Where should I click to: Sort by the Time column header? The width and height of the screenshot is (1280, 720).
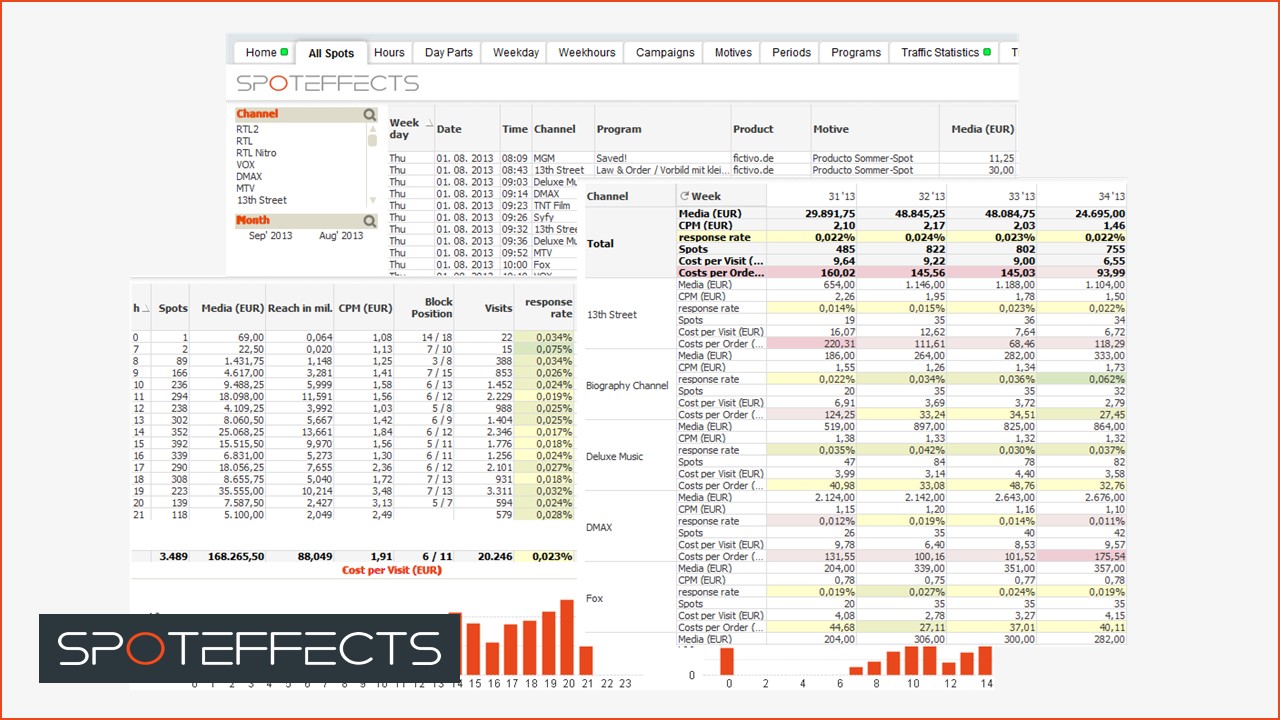point(515,129)
